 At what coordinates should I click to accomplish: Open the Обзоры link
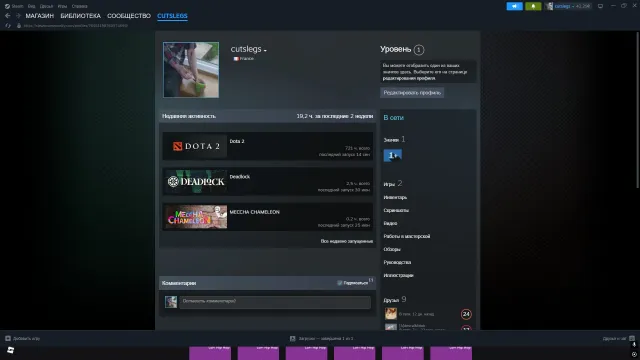392,249
